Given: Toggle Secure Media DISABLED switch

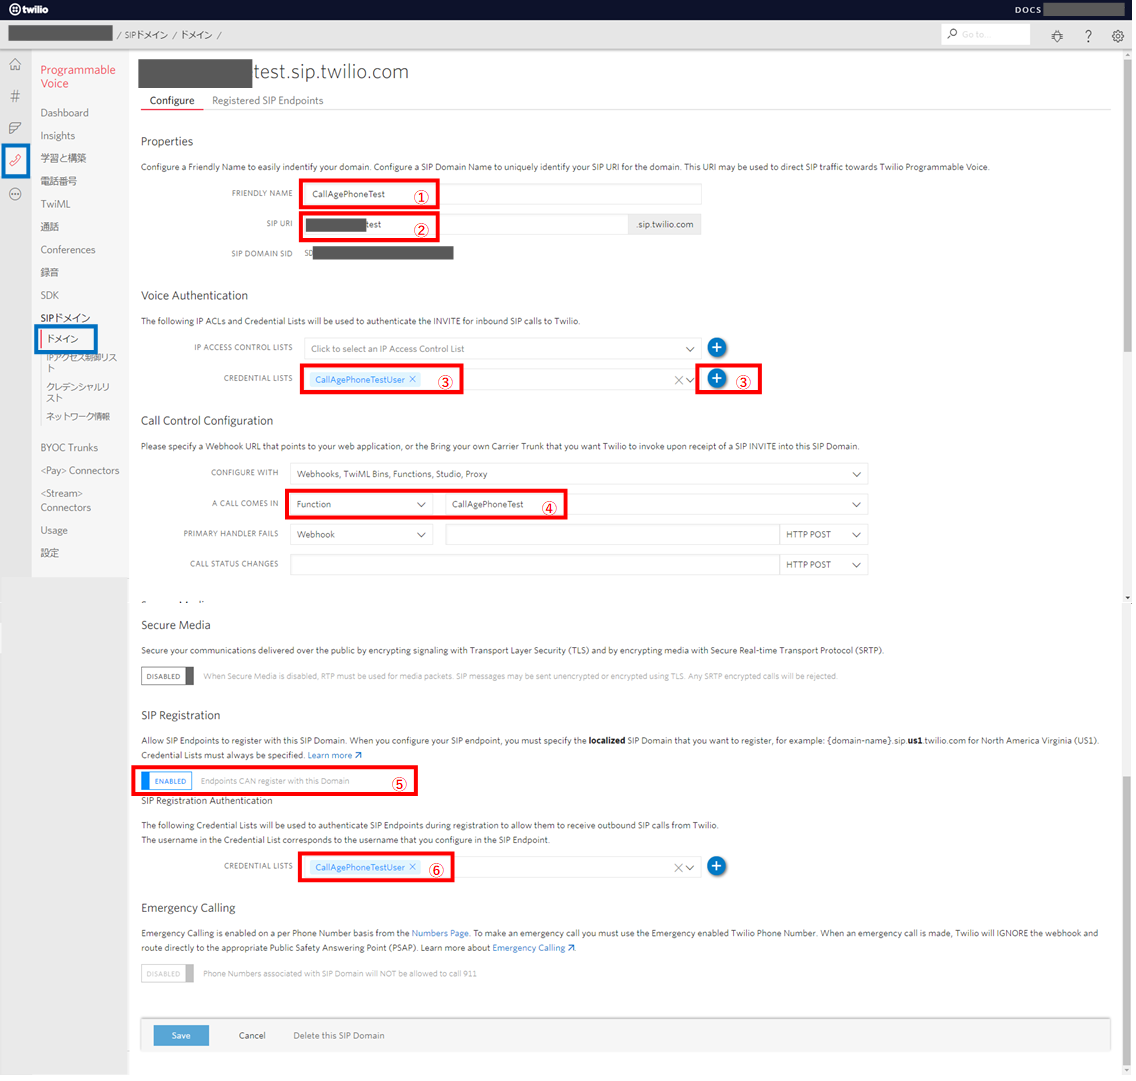Looking at the screenshot, I should 167,677.
